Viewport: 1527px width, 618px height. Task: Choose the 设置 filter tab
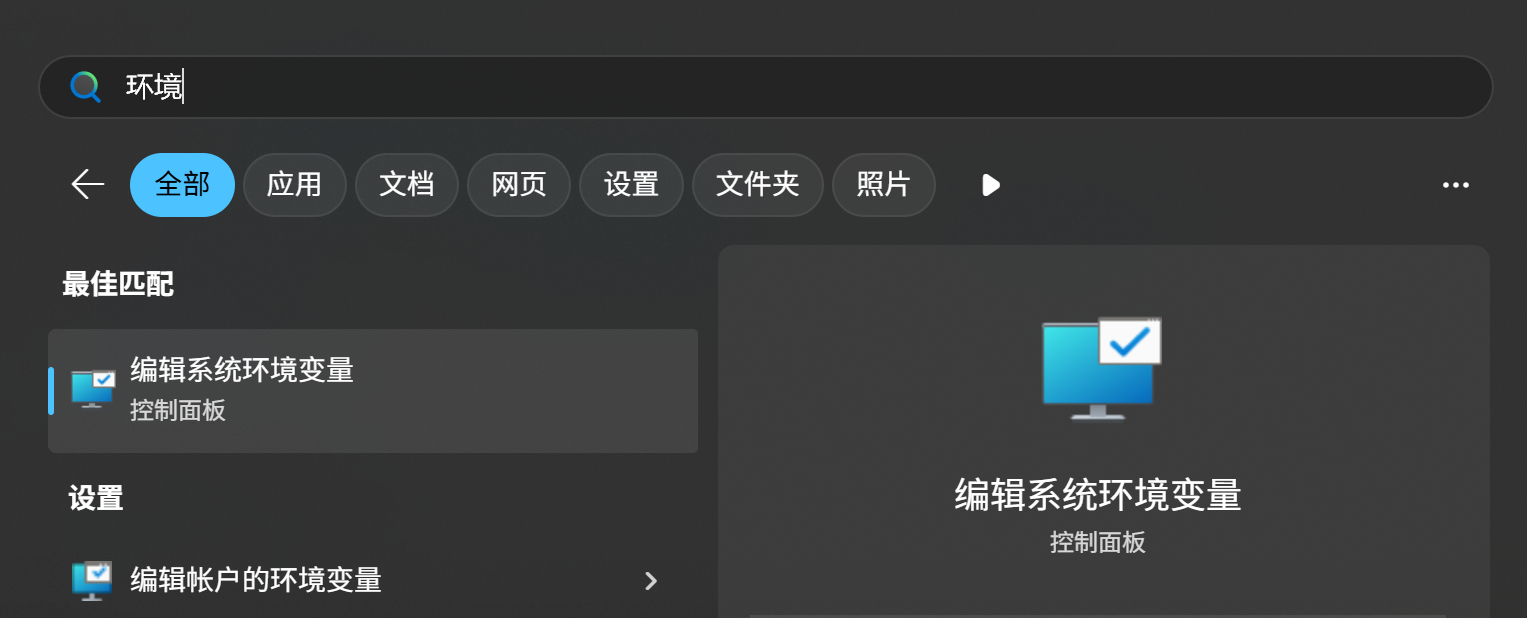coord(632,185)
